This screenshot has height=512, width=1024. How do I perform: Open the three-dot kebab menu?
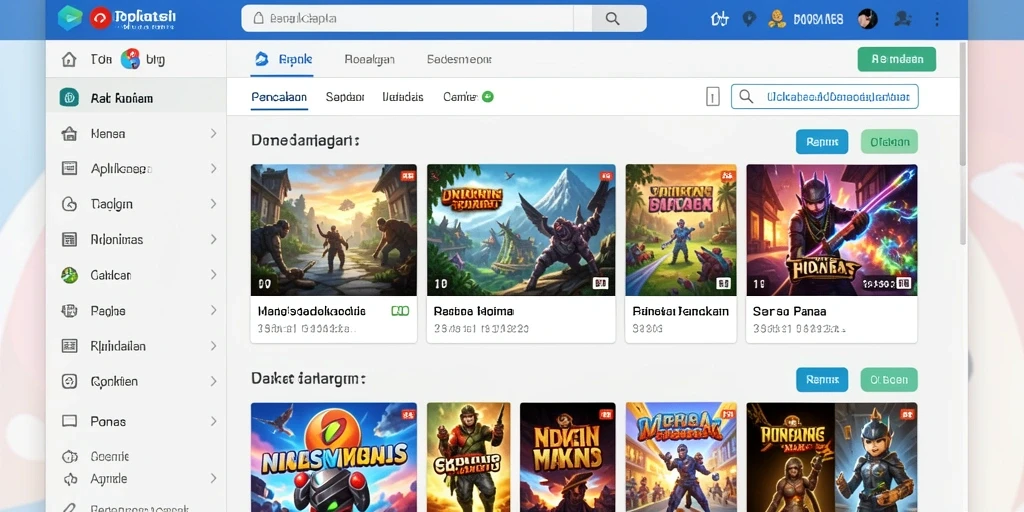point(936,19)
